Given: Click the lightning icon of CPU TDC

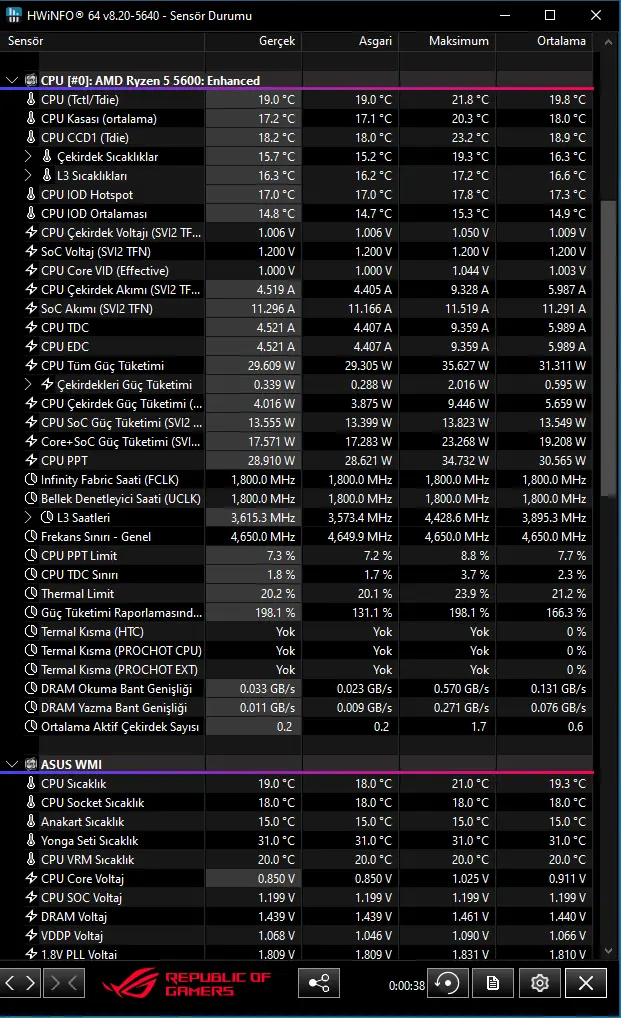Looking at the screenshot, I should 30,327.
